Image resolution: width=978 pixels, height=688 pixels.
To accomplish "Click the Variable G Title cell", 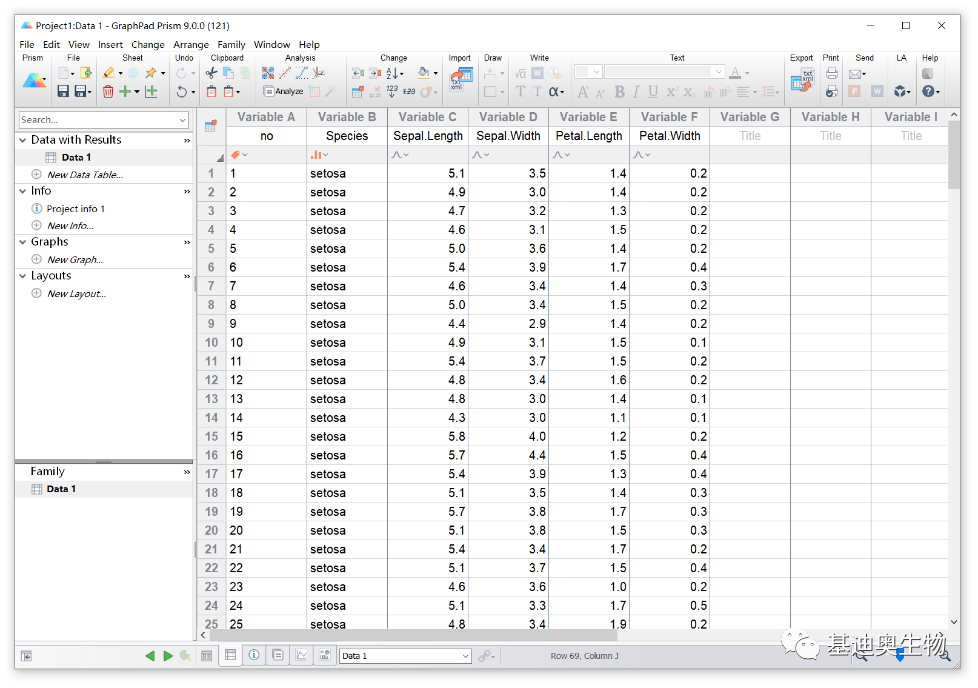I will (750, 136).
